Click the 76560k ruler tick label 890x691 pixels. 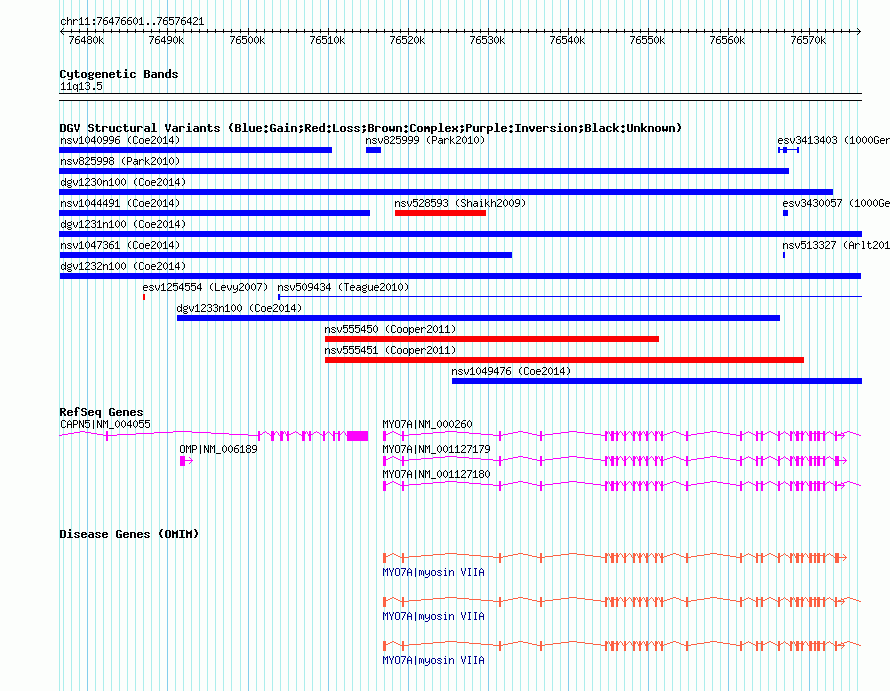click(x=727, y=41)
